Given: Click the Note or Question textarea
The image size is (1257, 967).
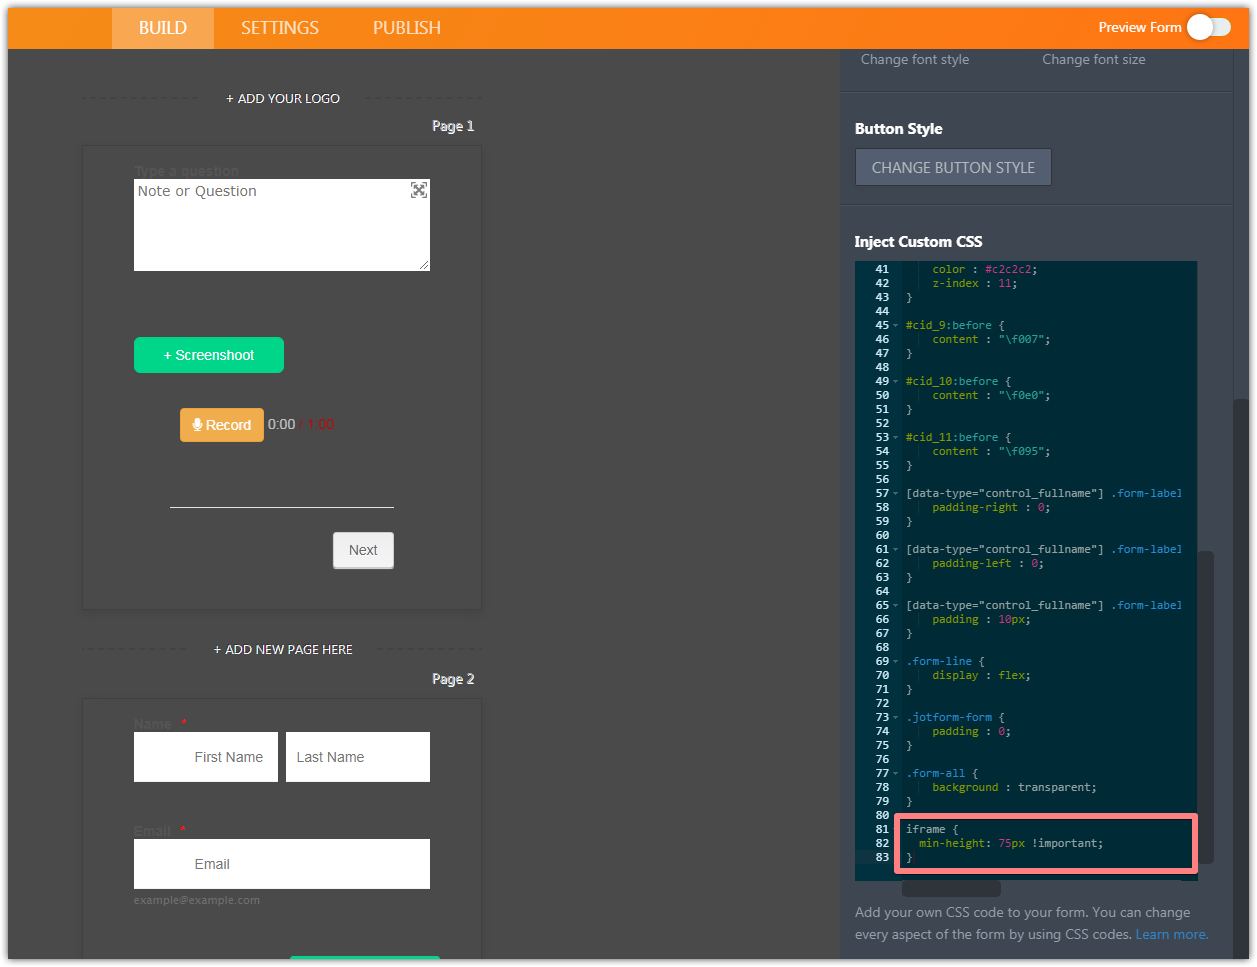Looking at the screenshot, I should coord(282,225).
